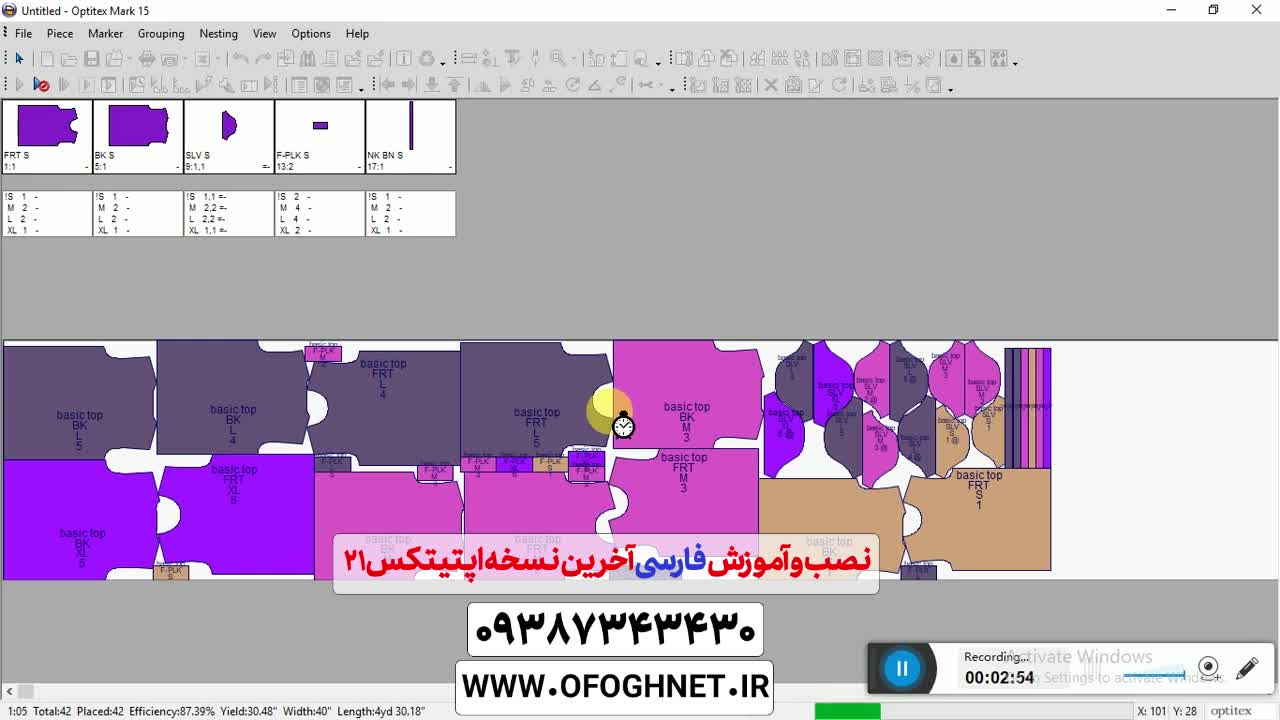Expand the second-row toolbar overflow arrow at far right
This screenshot has width=1280, height=720.
click(950, 88)
